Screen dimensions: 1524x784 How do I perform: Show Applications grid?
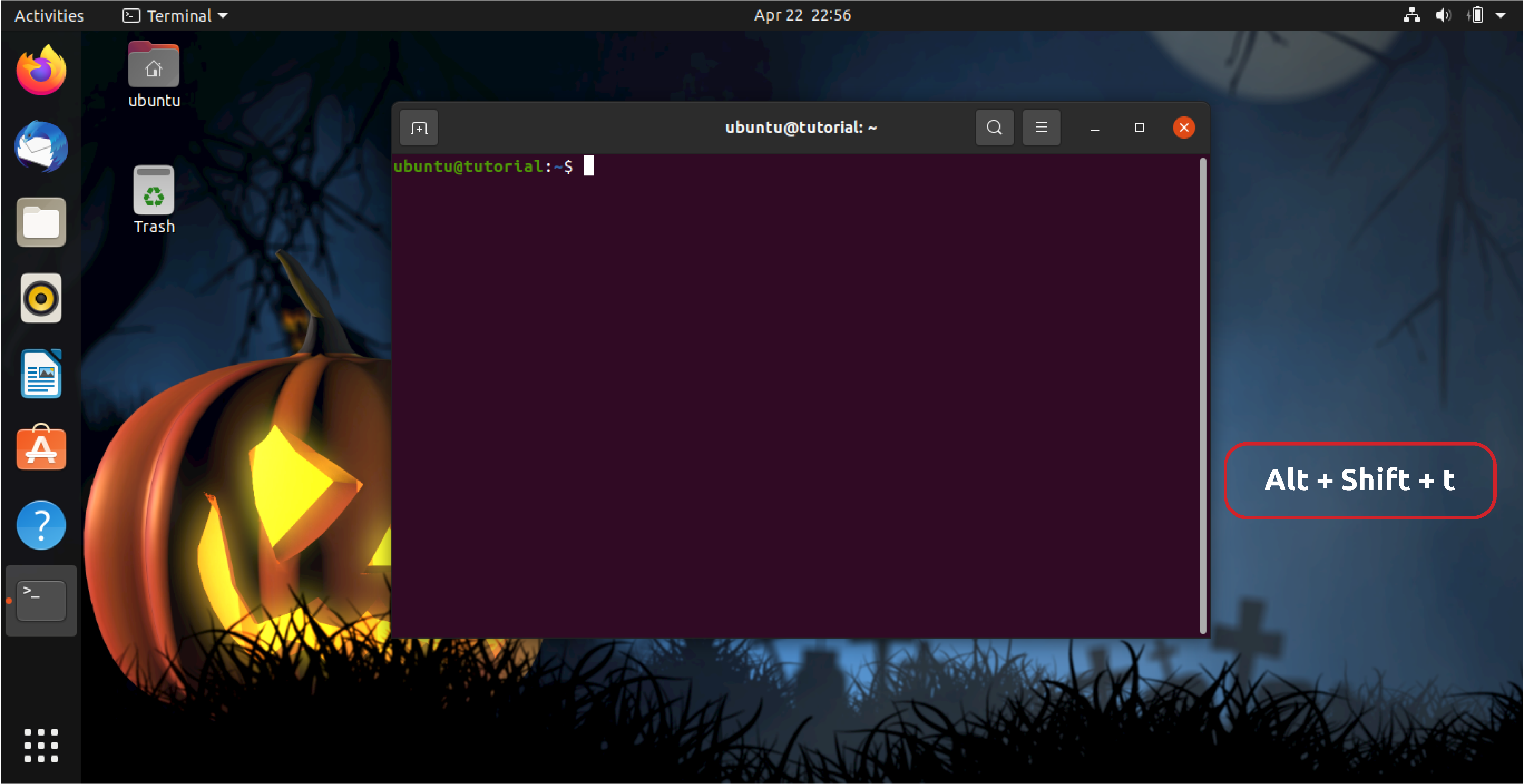(41, 745)
